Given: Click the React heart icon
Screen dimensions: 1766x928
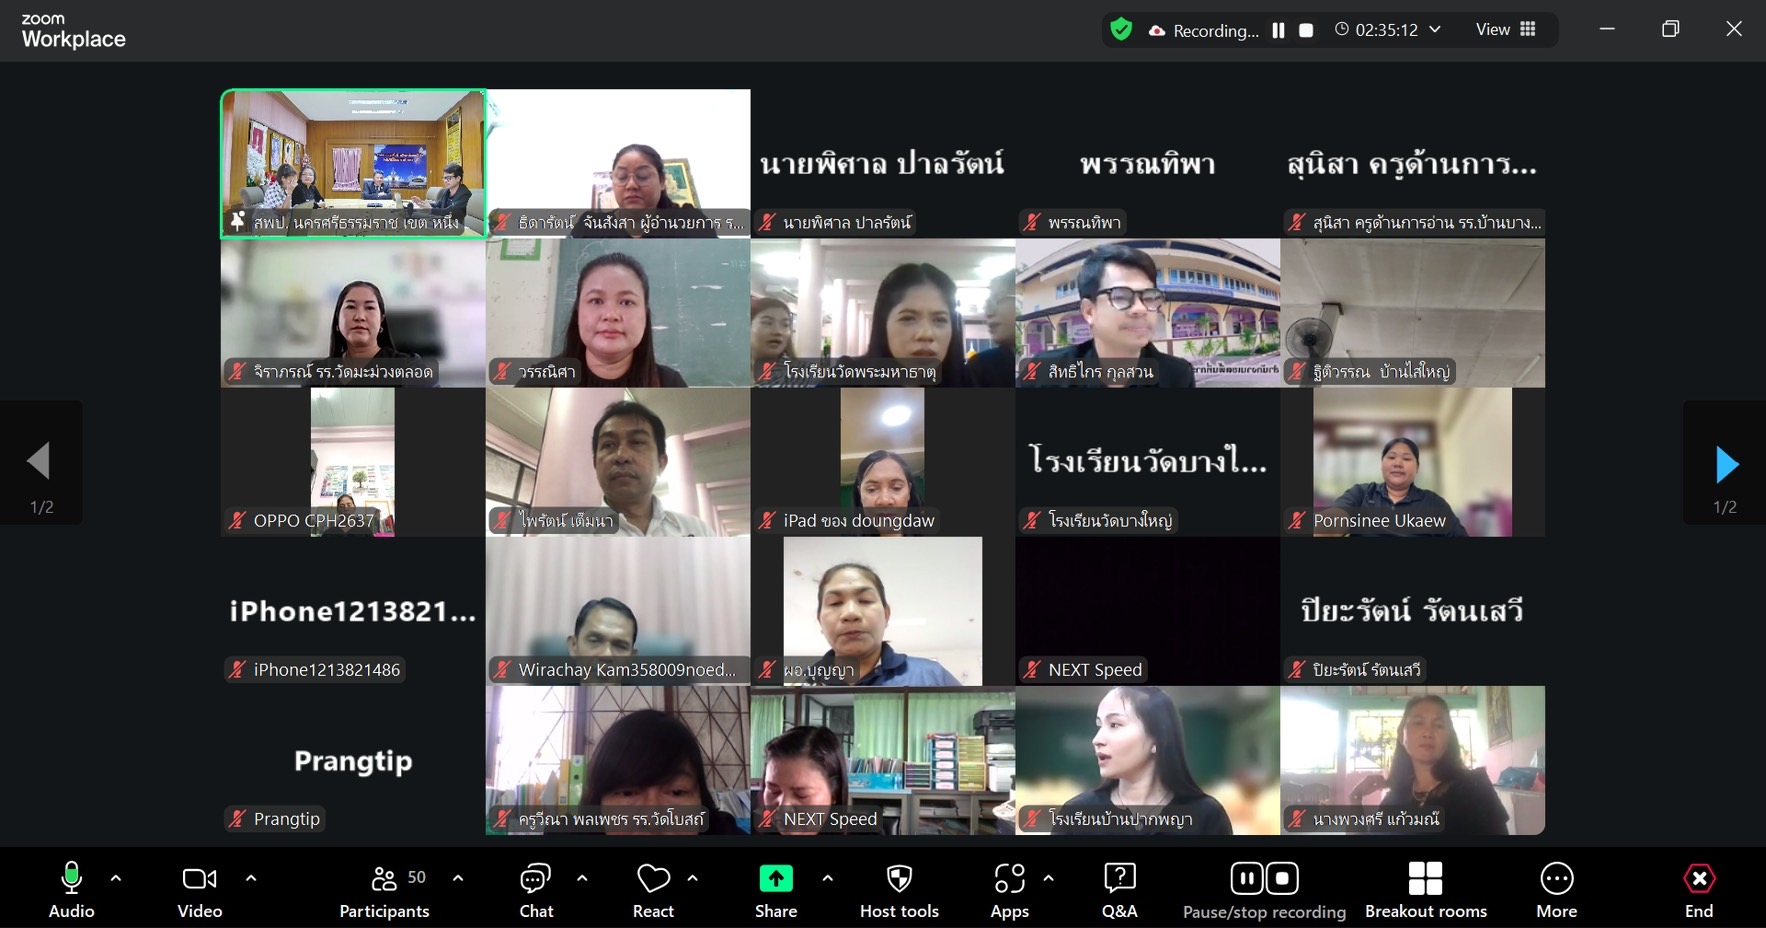Looking at the screenshot, I should [653, 888].
